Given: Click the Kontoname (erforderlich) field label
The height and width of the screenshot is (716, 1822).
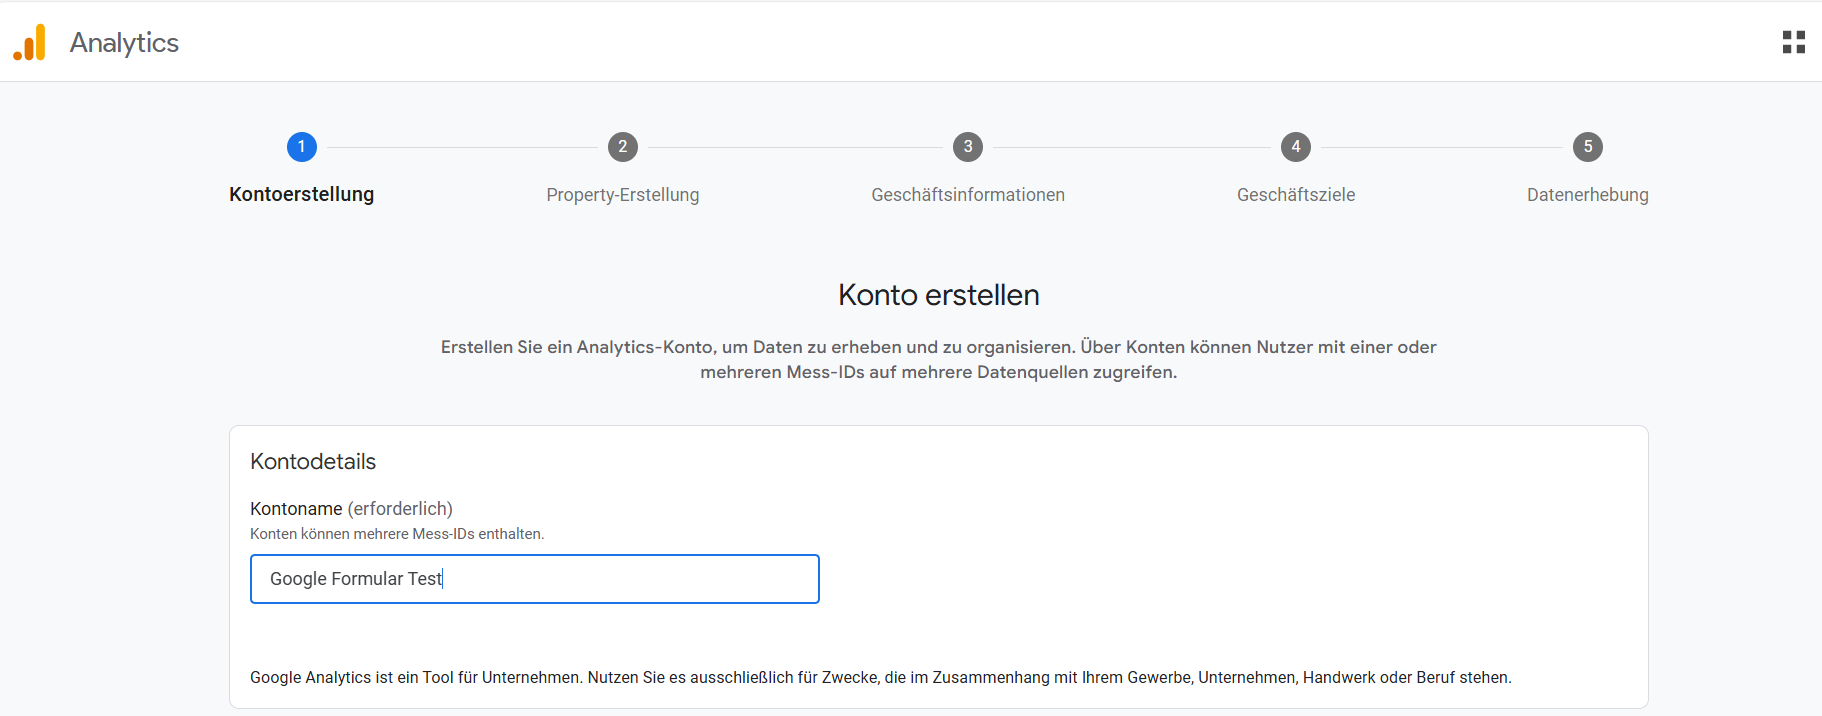Looking at the screenshot, I should (351, 509).
